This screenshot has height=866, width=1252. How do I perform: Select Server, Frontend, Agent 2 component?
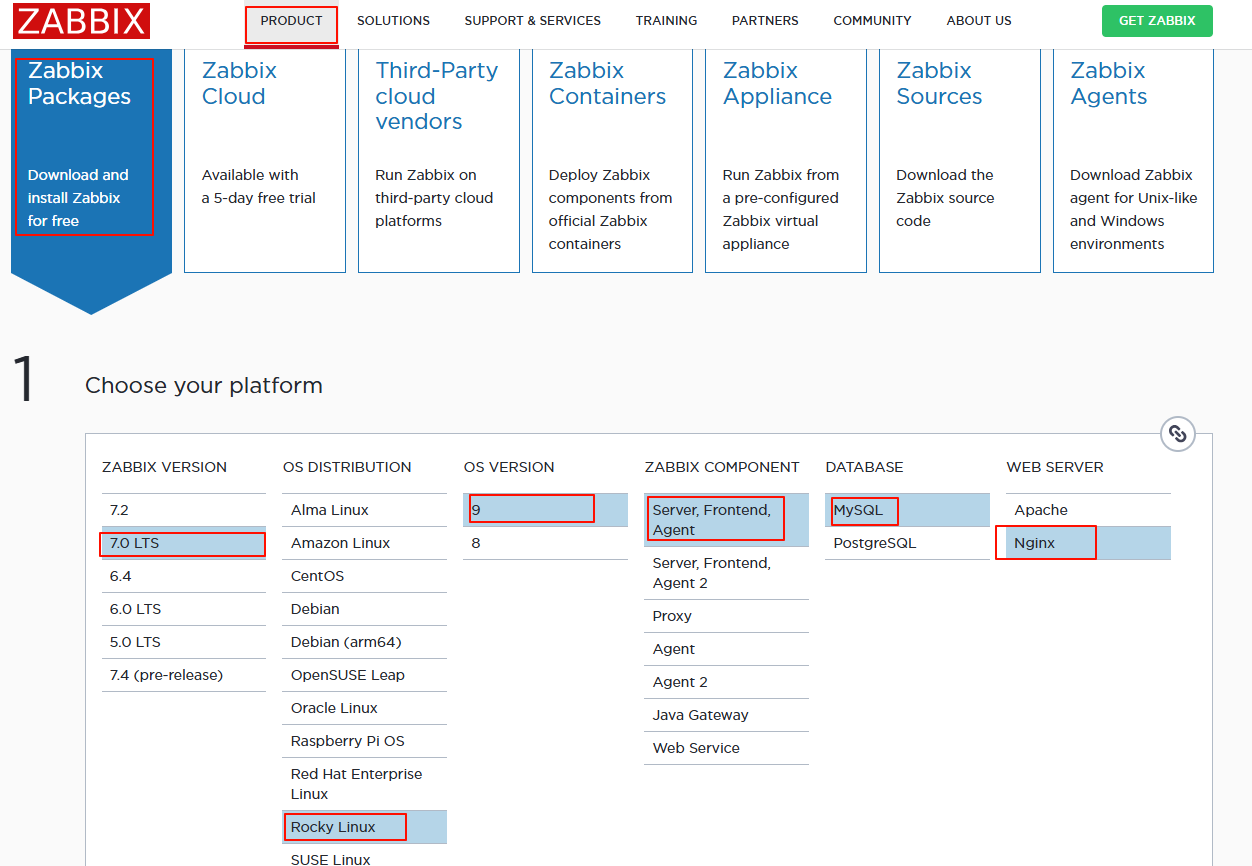click(727, 573)
